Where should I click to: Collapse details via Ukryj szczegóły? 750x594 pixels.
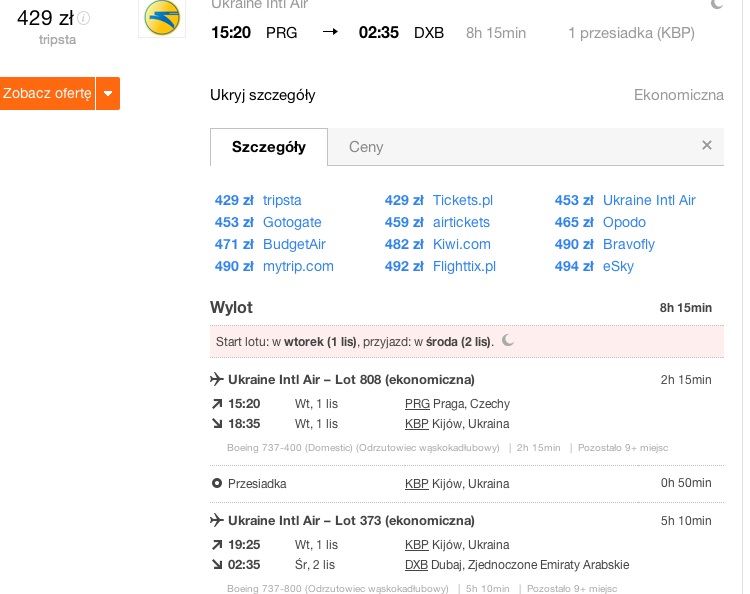[263, 95]
